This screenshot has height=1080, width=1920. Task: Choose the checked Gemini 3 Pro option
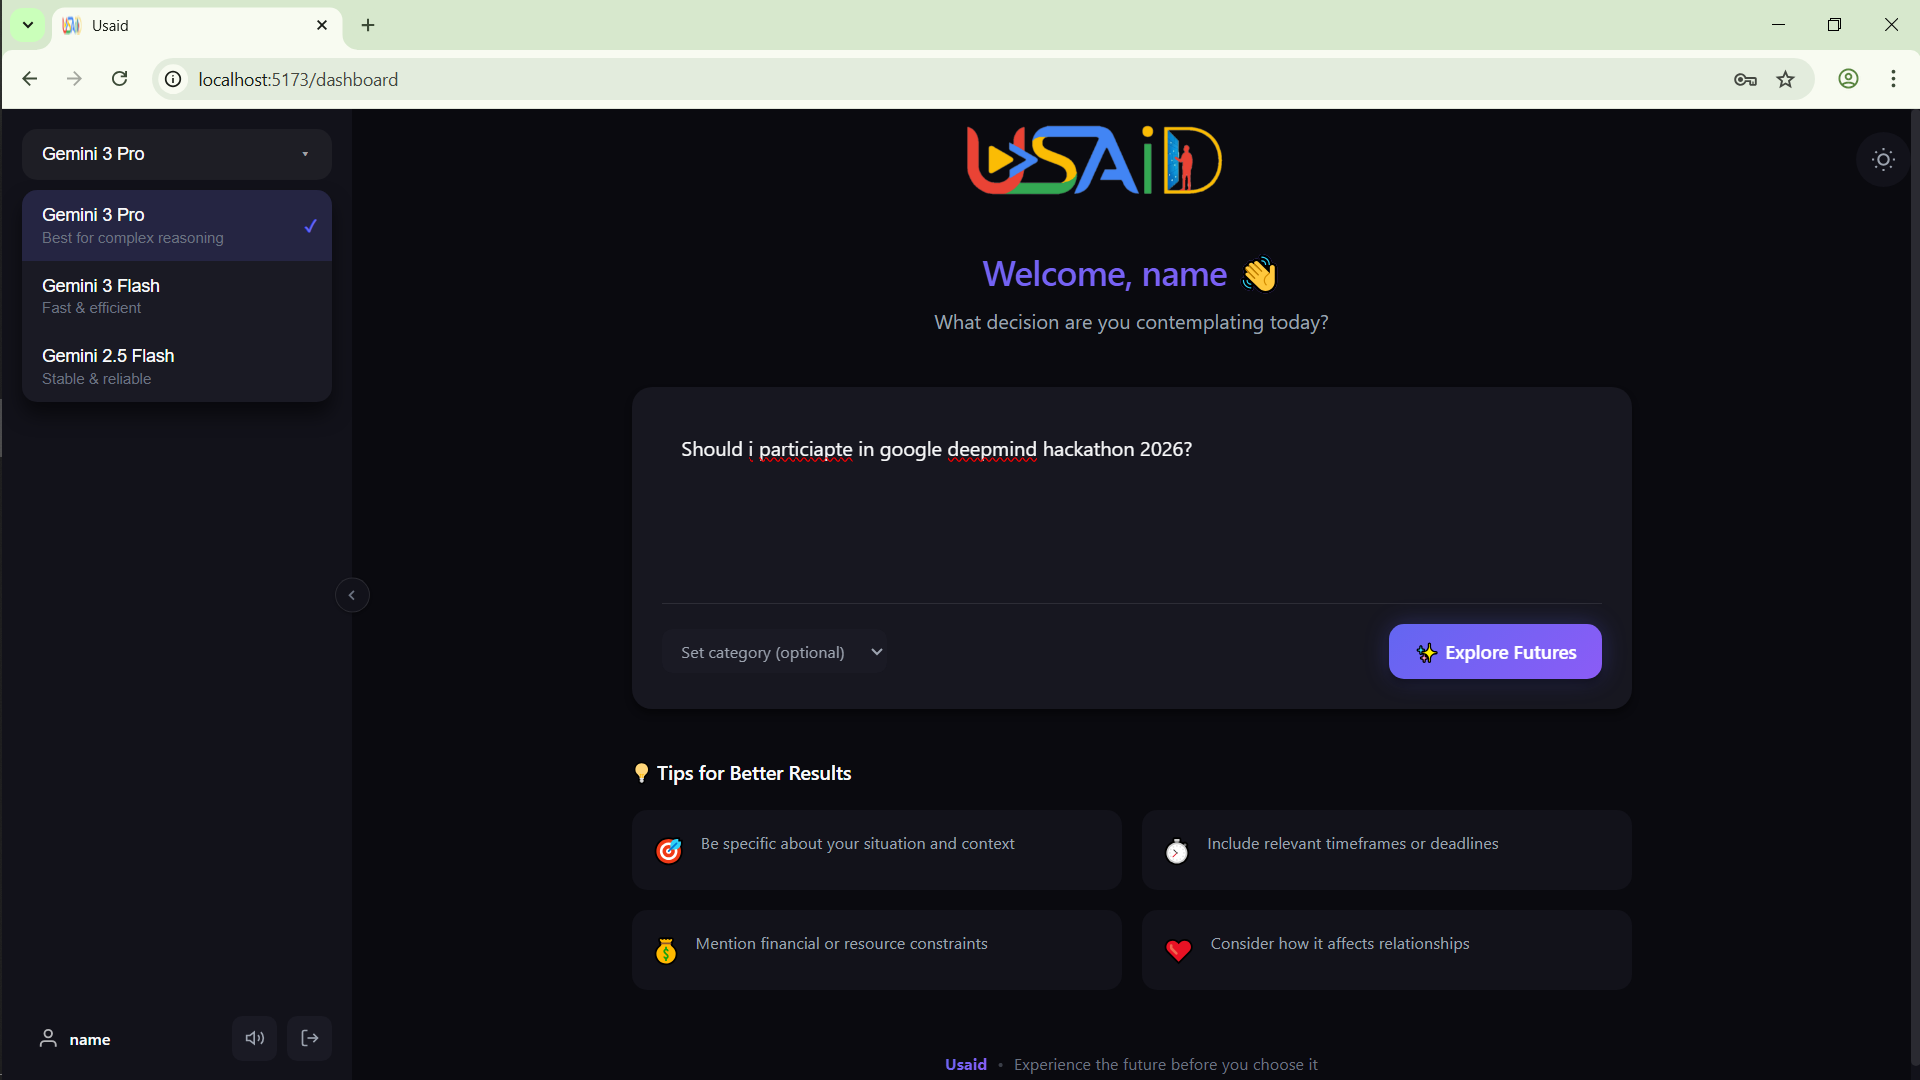[177, 226]
